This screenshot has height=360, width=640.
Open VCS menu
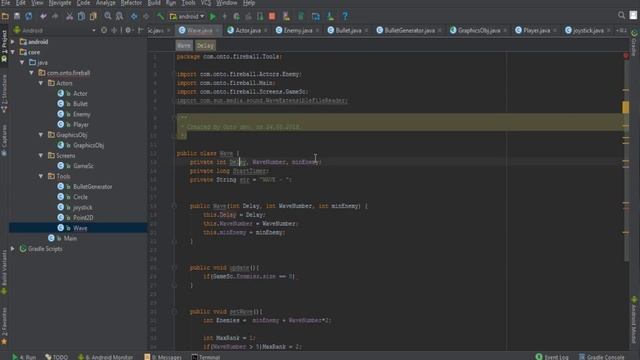[206, 3]
